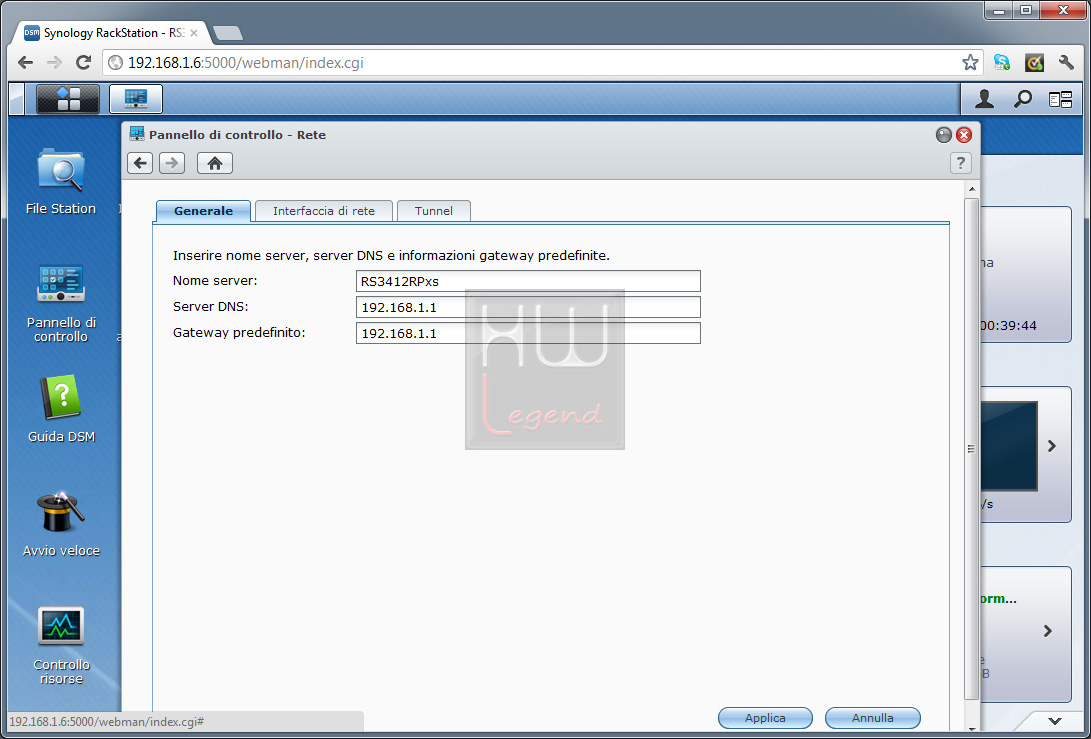Minimize the Pannello di controllo window
Image resolution: width=1091 pixels, height=739 pixels.
(943, 135)
